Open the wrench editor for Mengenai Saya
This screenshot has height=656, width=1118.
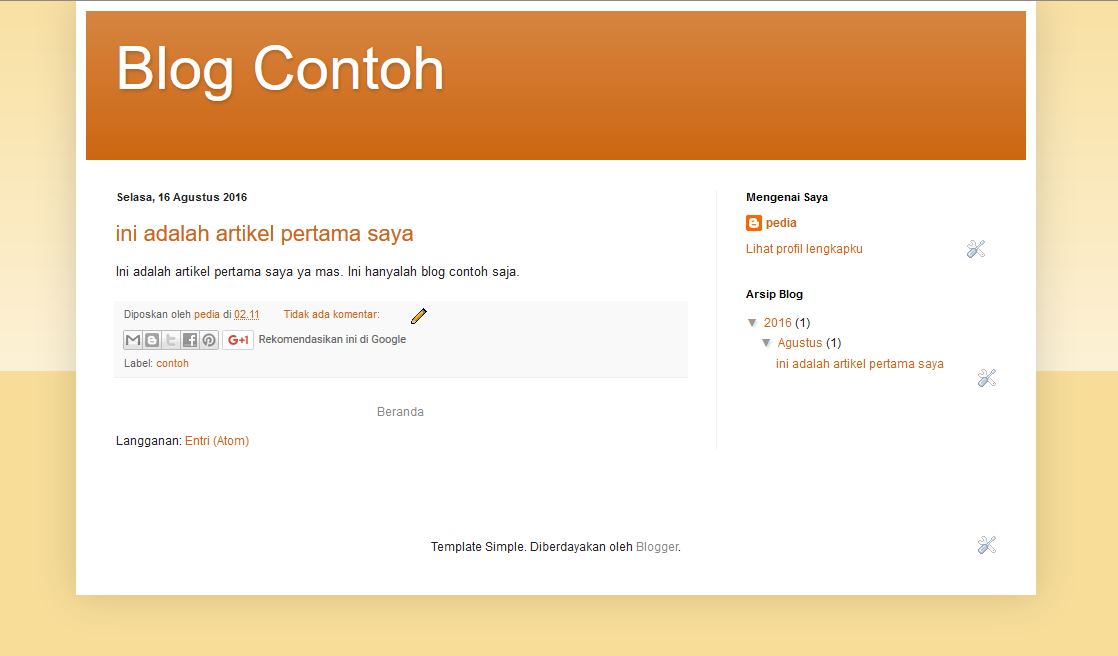[x=976, y=249]
